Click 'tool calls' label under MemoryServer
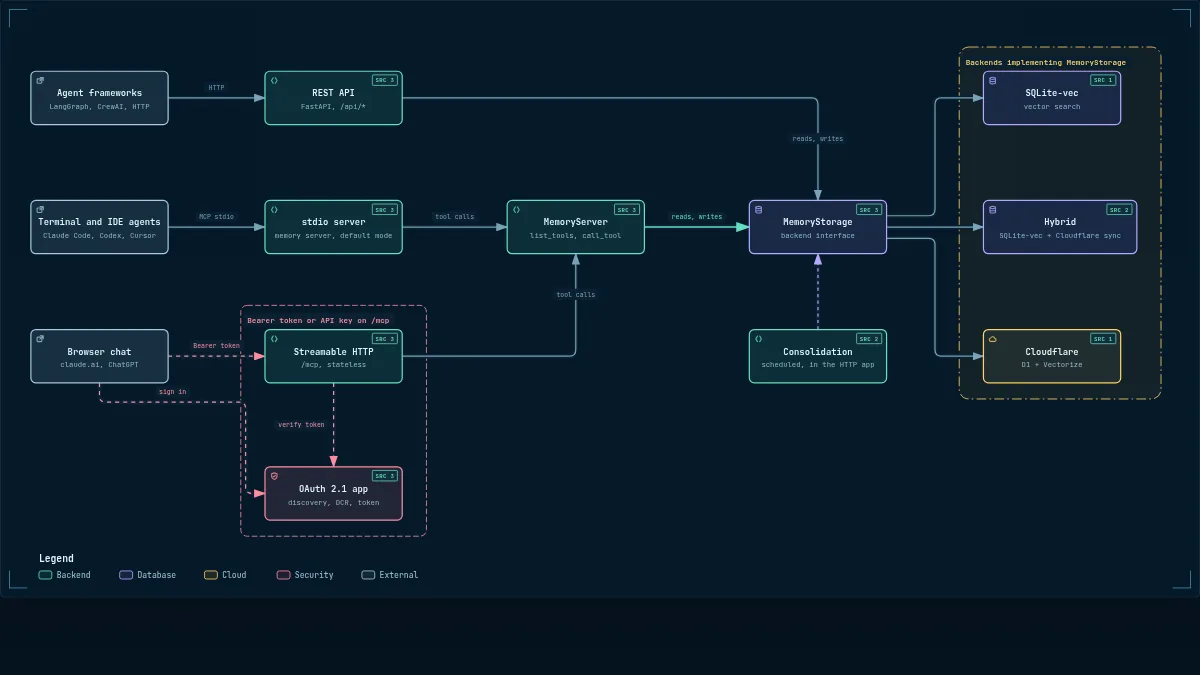 [575, 295]
